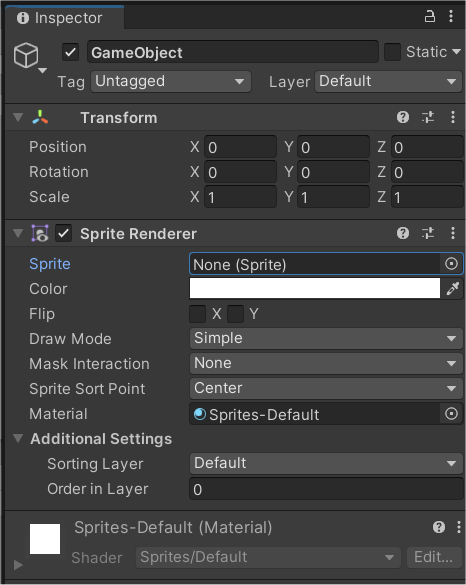Click the Inspector lock icon
466x585 pixels.
pos(430,16)
